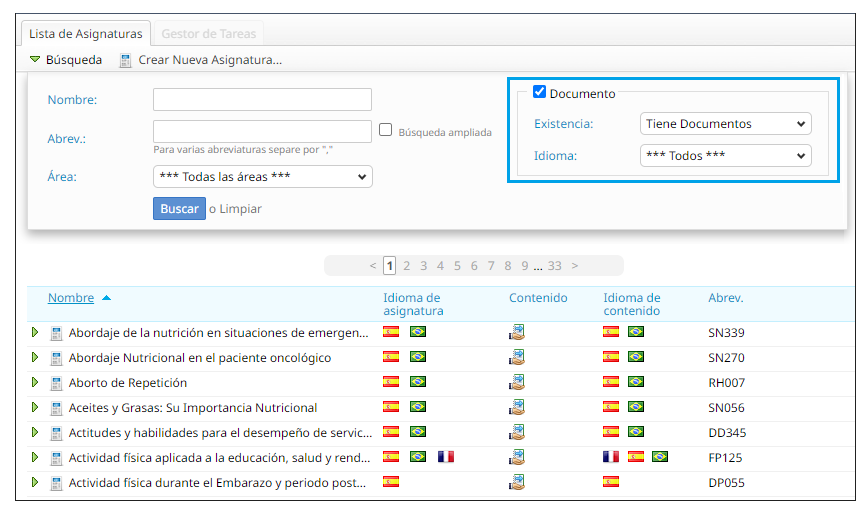Select abbreviation SN339
Screen dimensions: 865x507
[x=726, y=333]
